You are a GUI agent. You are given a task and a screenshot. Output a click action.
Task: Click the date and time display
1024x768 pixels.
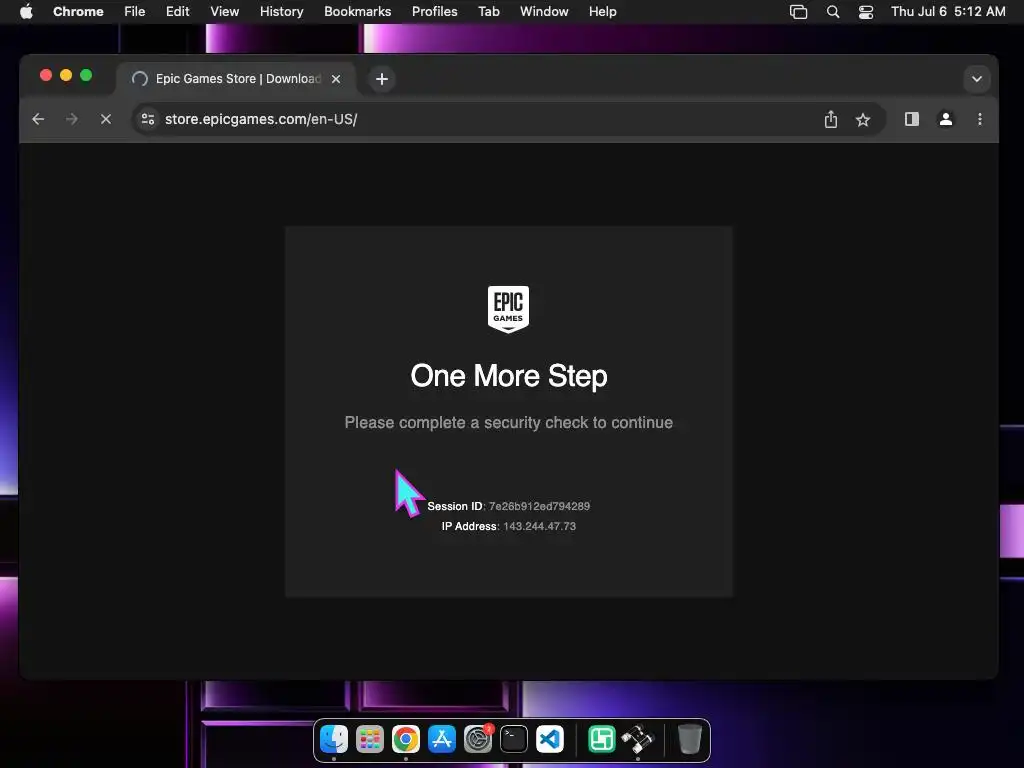948,12
